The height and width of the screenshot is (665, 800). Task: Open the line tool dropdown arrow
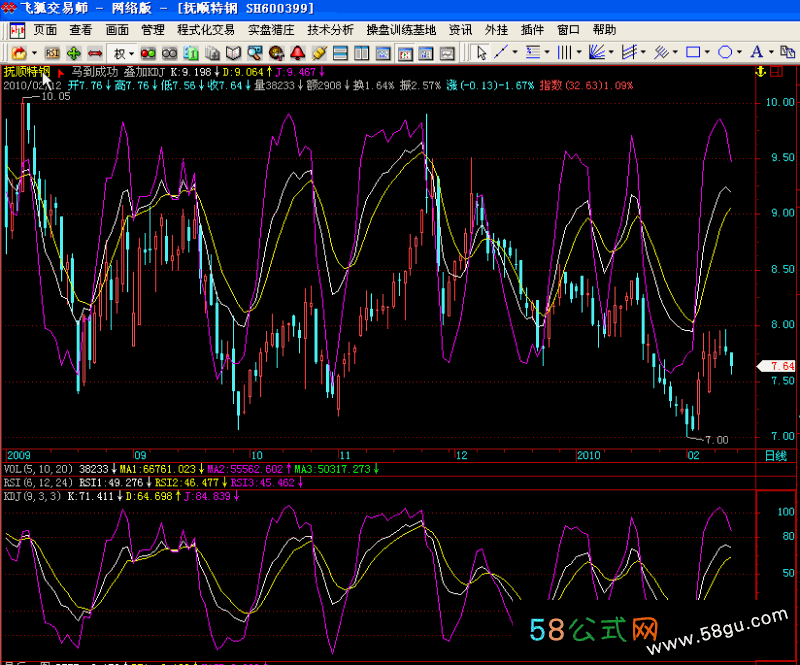pyautogui.click(x=515, y=52)
